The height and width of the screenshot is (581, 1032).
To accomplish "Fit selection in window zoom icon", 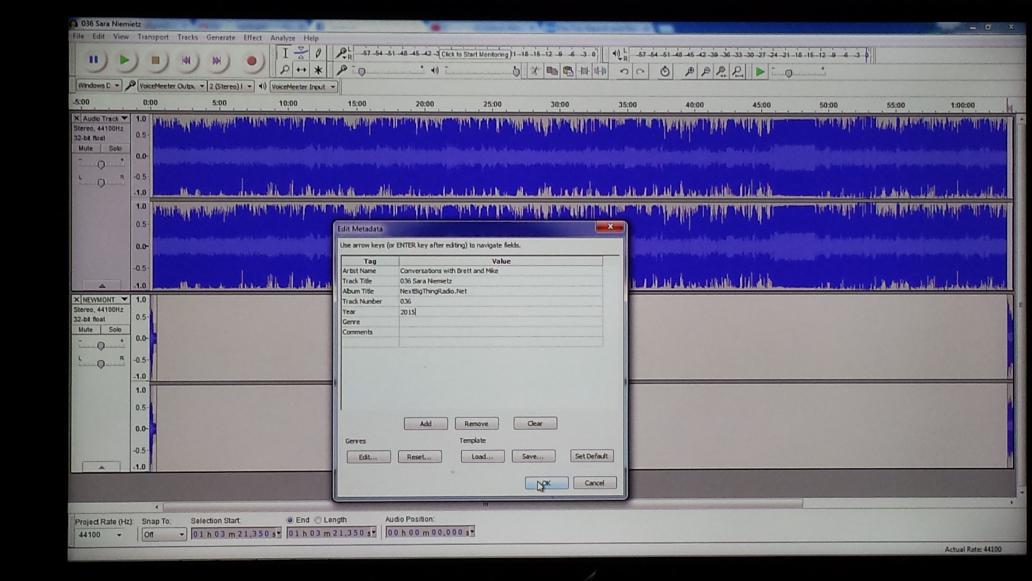I will [x=722, y=71].
